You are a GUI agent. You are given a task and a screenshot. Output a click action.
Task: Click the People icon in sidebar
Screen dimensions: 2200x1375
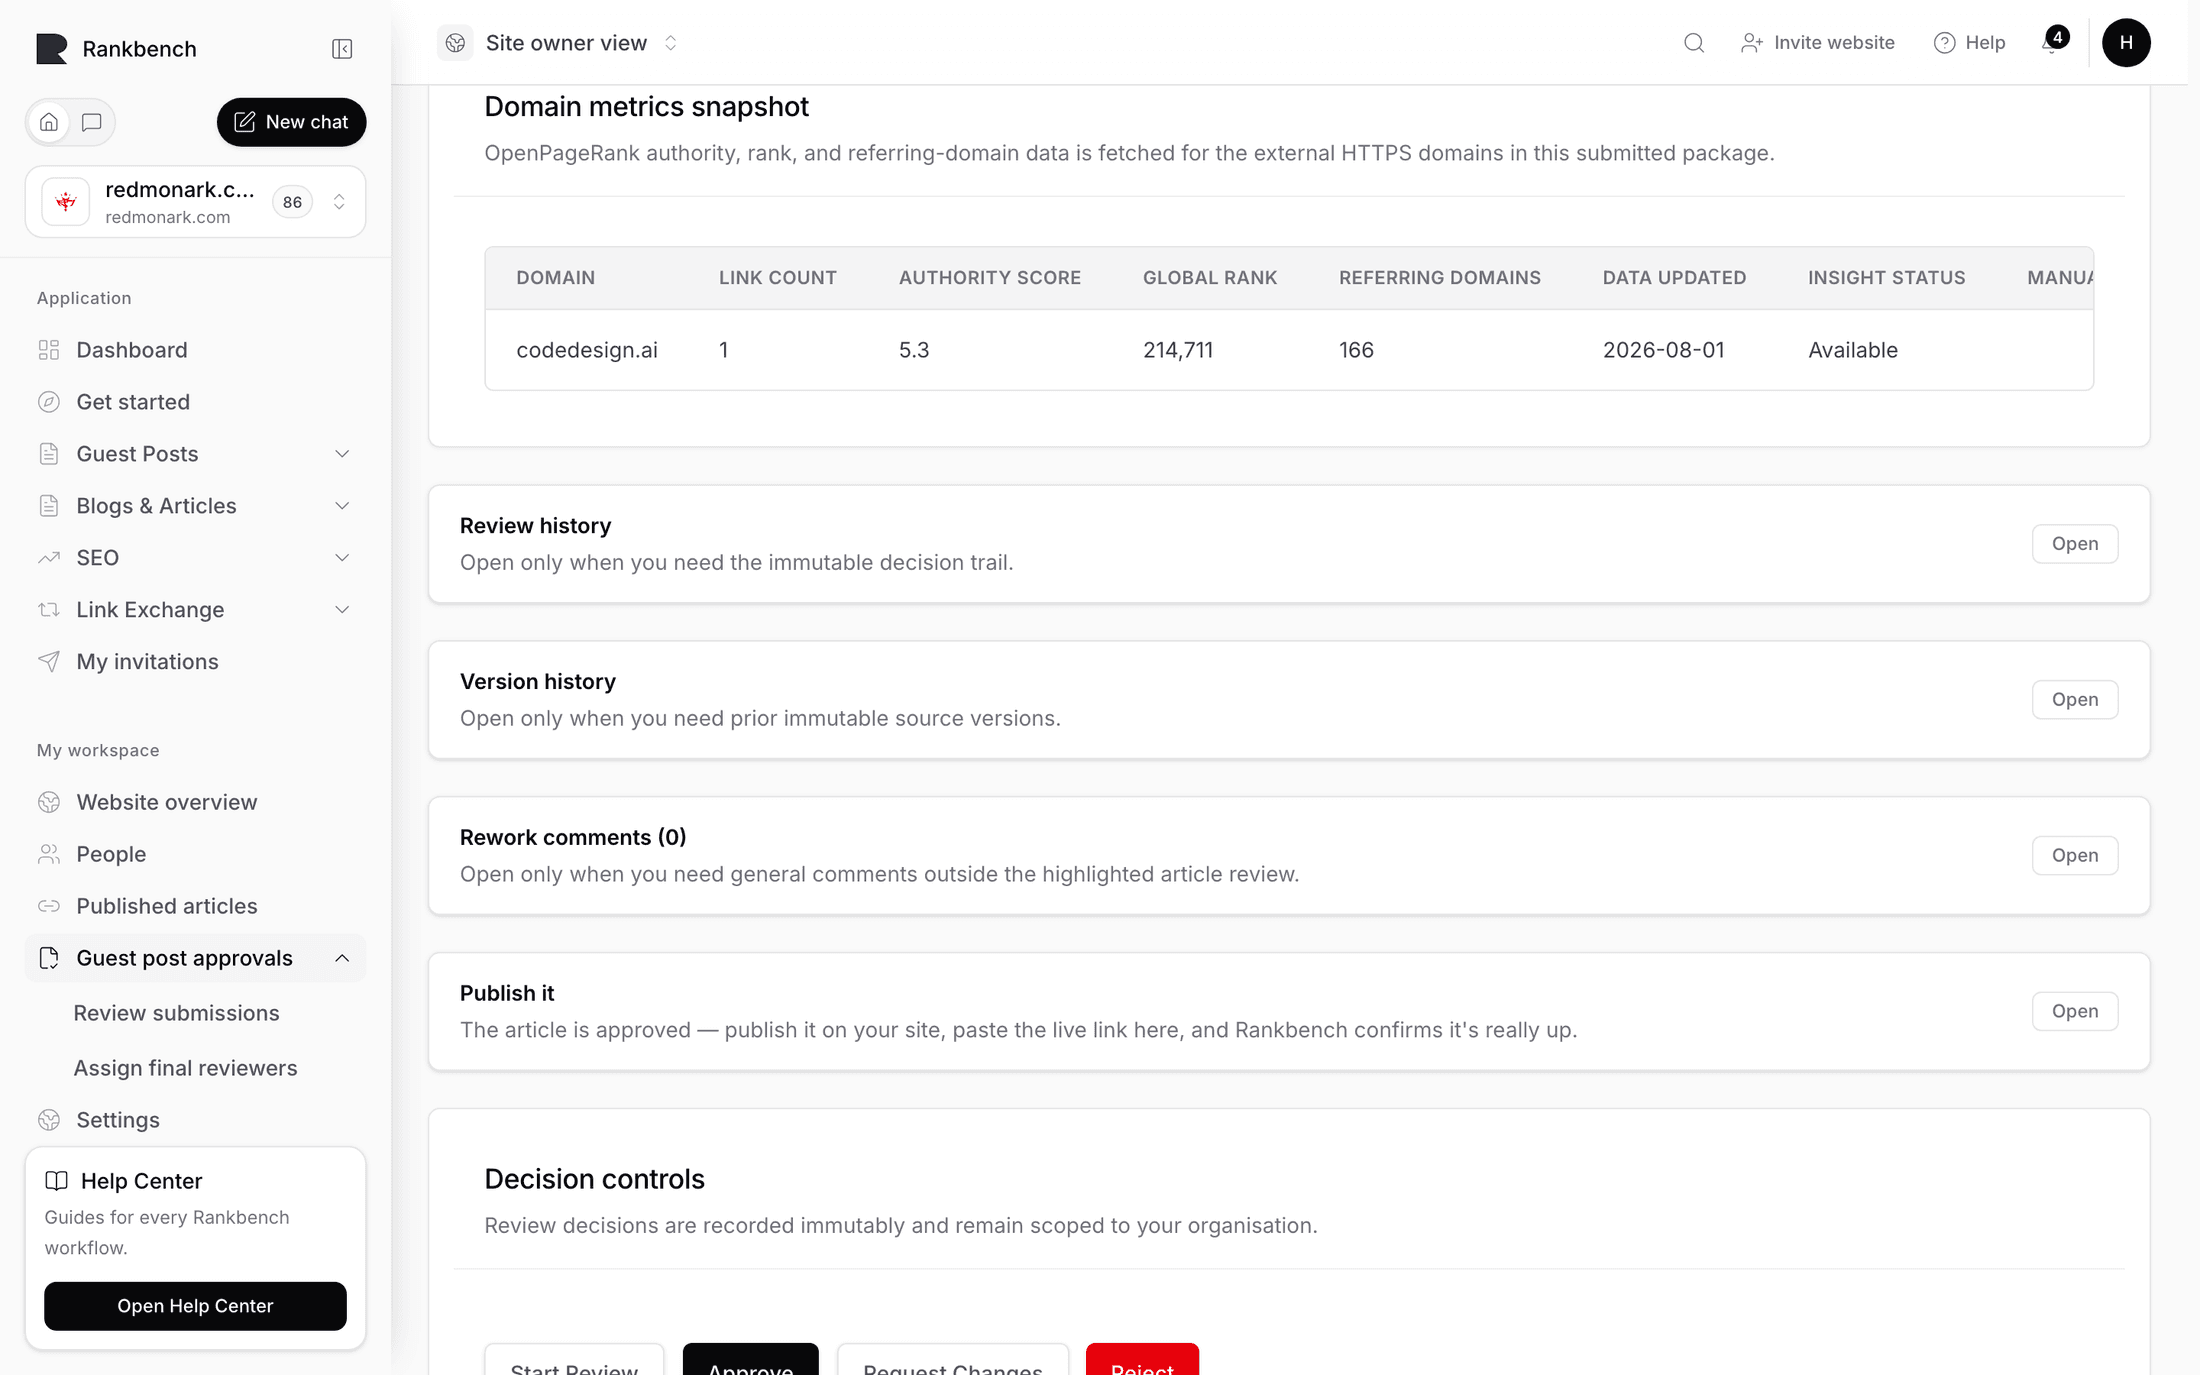[49, 854]
